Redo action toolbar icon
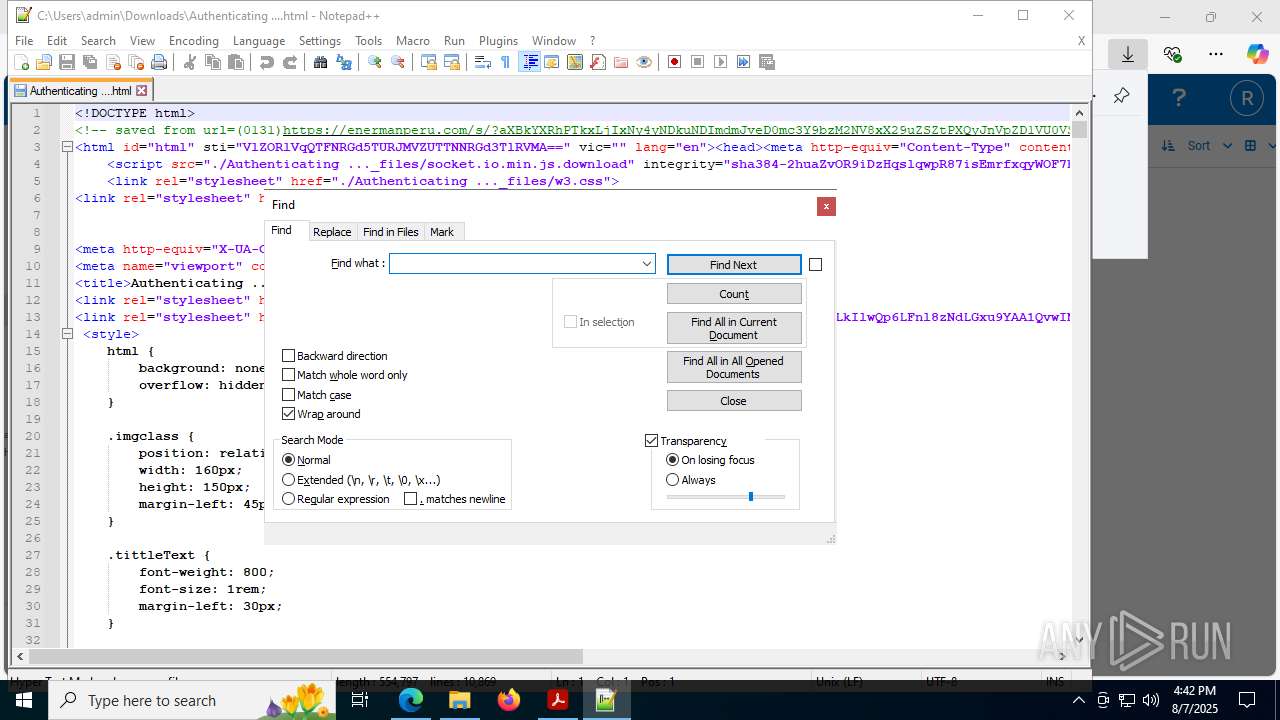Image resolution: width=1280 pixels, height=720 pixels. click(x=289, y=62)
